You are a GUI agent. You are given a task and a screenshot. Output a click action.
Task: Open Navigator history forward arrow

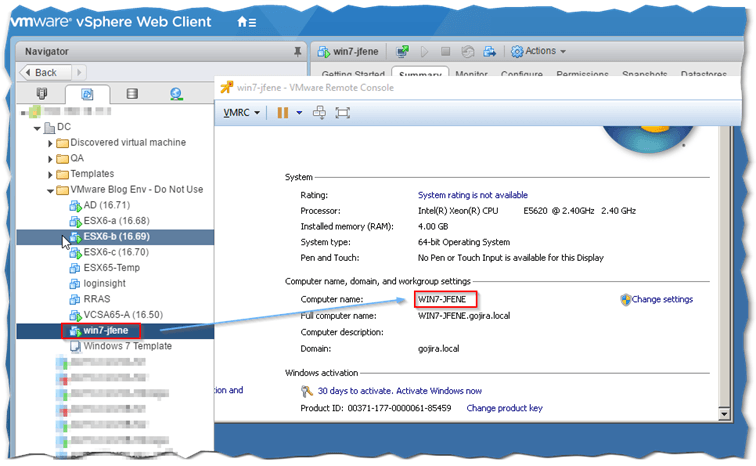coord(79,72)
